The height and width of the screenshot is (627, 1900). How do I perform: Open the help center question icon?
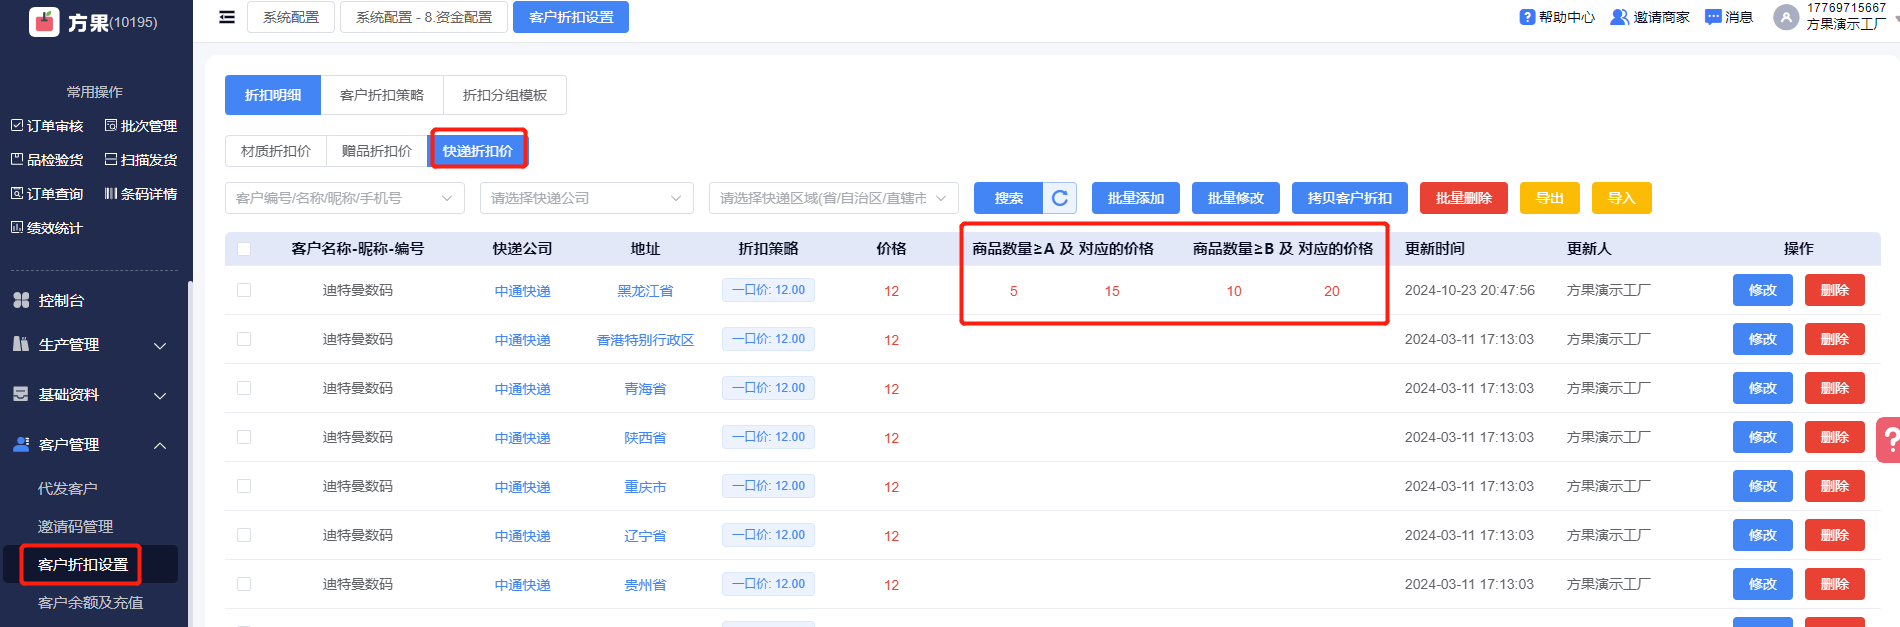point(1527,17)
